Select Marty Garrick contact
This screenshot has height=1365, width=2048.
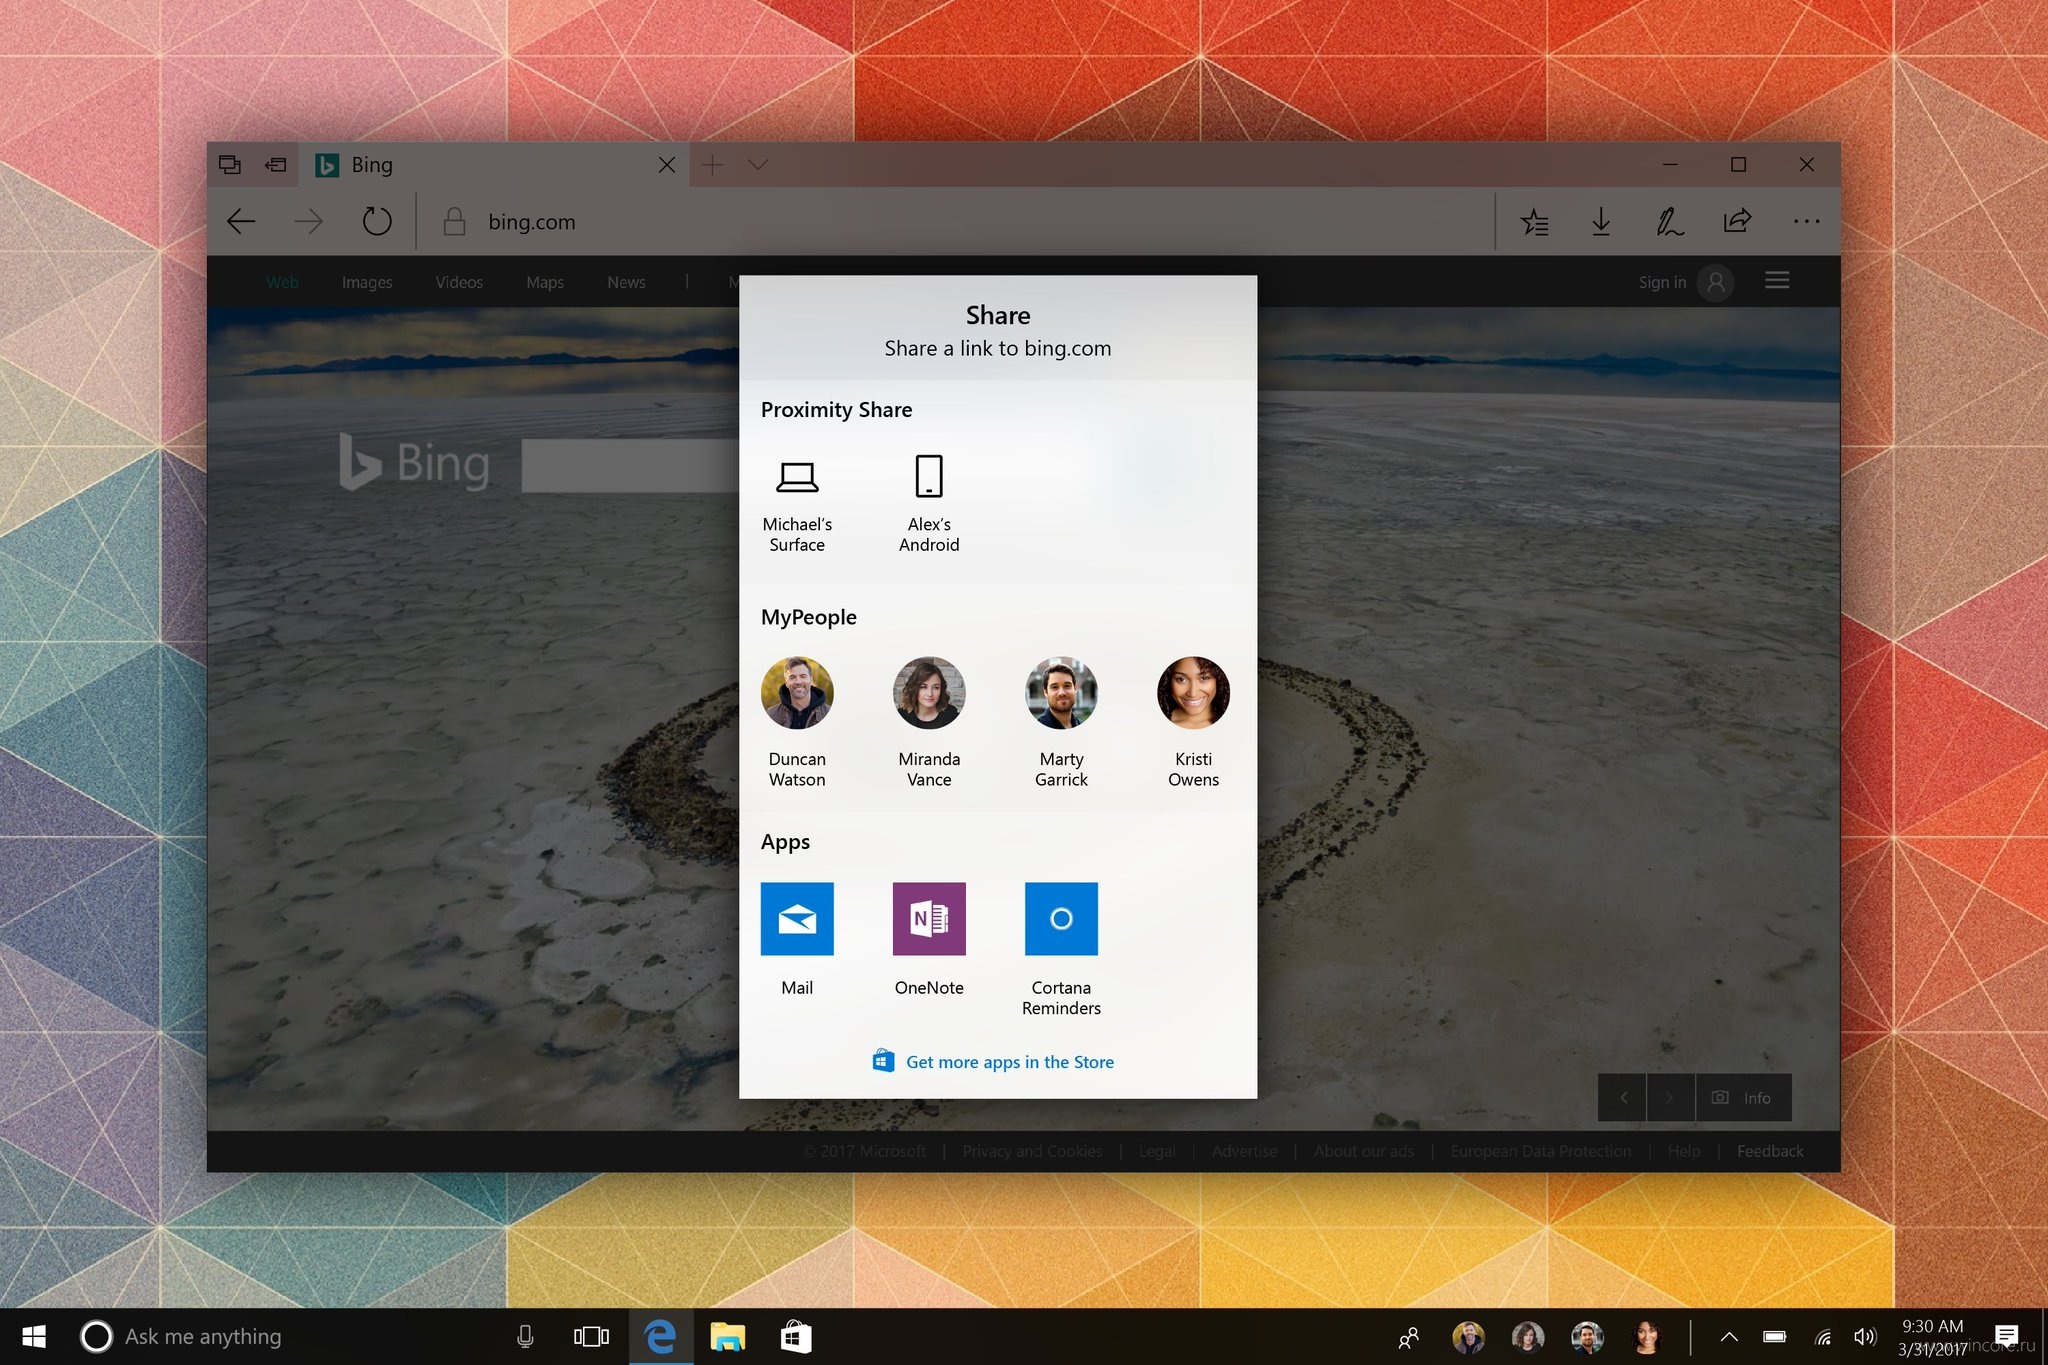1061,722
